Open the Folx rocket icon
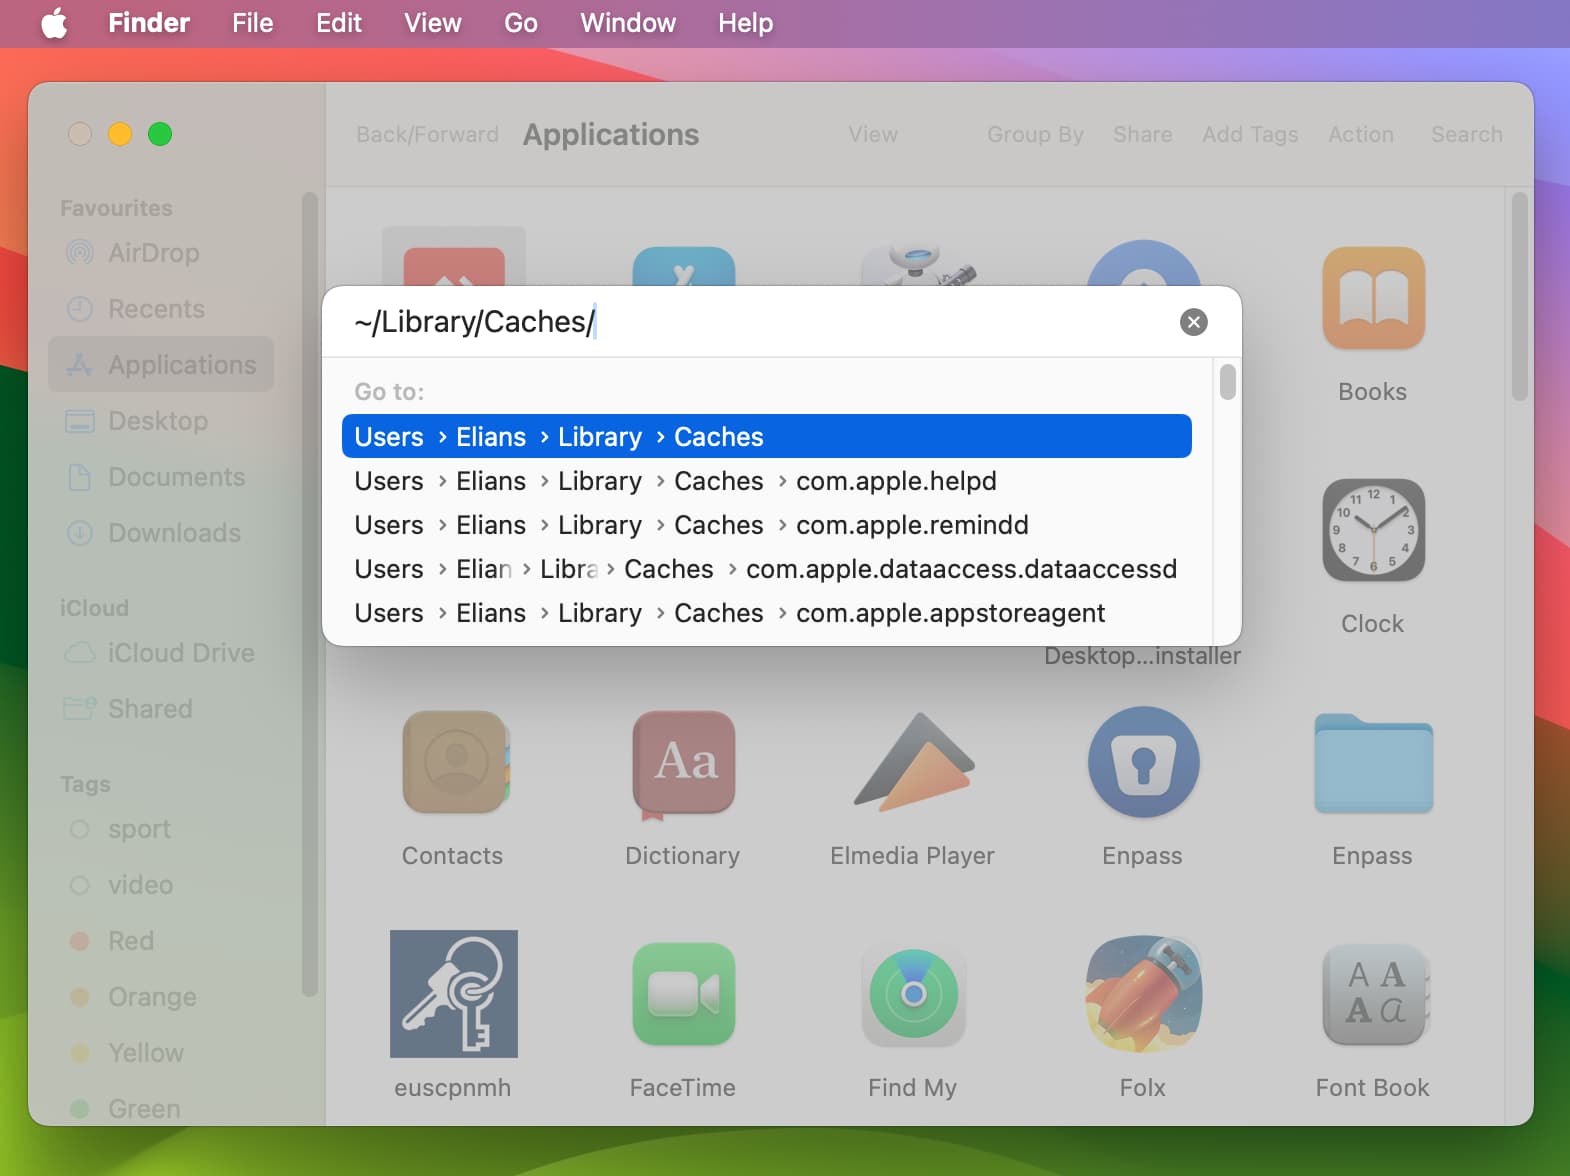This screenshot has height=1176, width=1570. click(1143, 994)
